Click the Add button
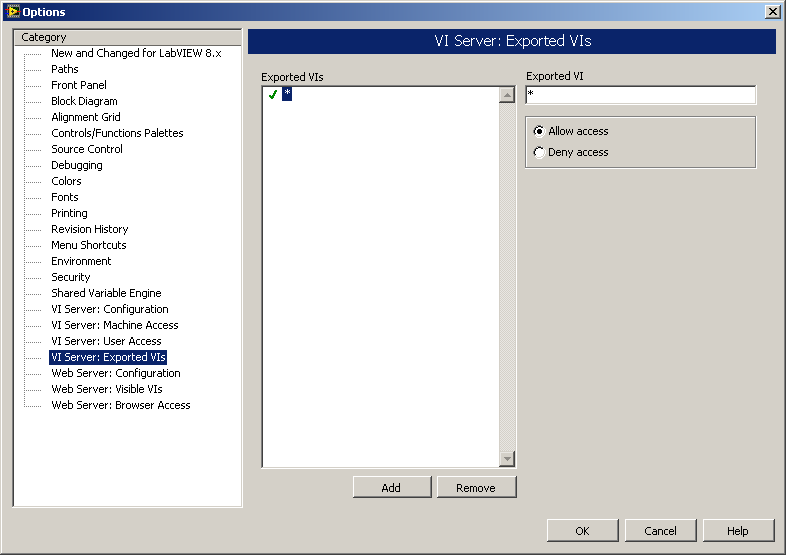The width and height of the screenshot is (786, 555). [x=392, y=487]
